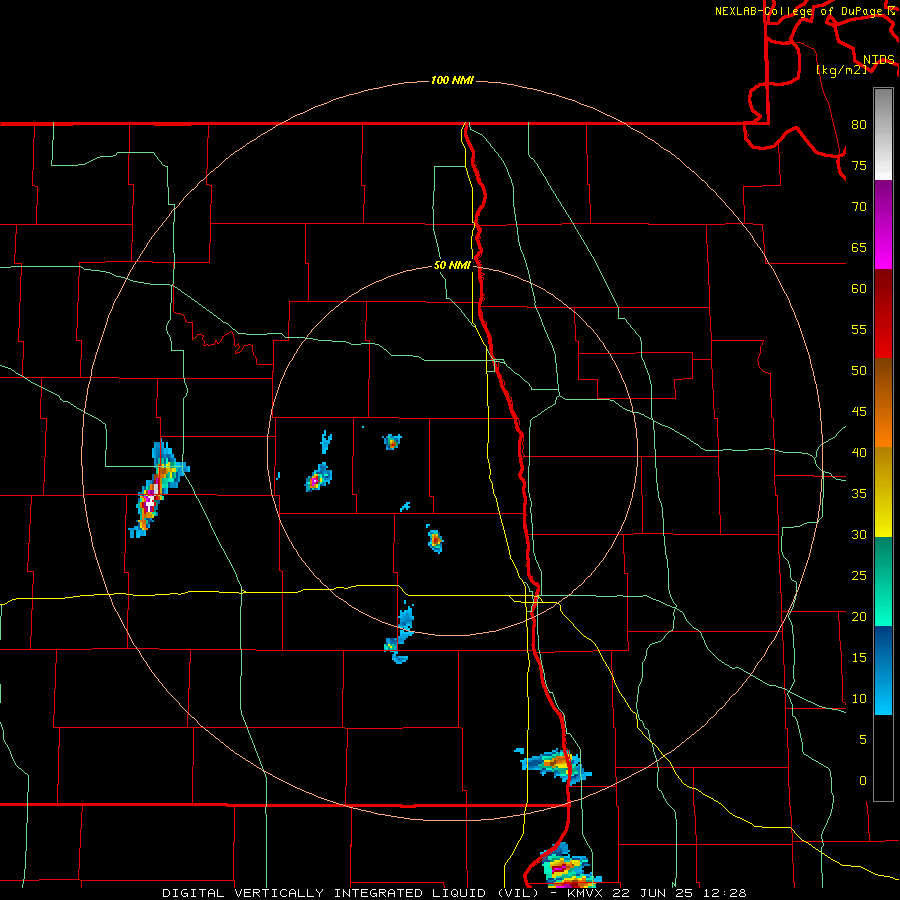The height and width of the screenshot is (900, 900).
Task: Select the 35 value on the color scale
Action: click(x=859, y=494)
